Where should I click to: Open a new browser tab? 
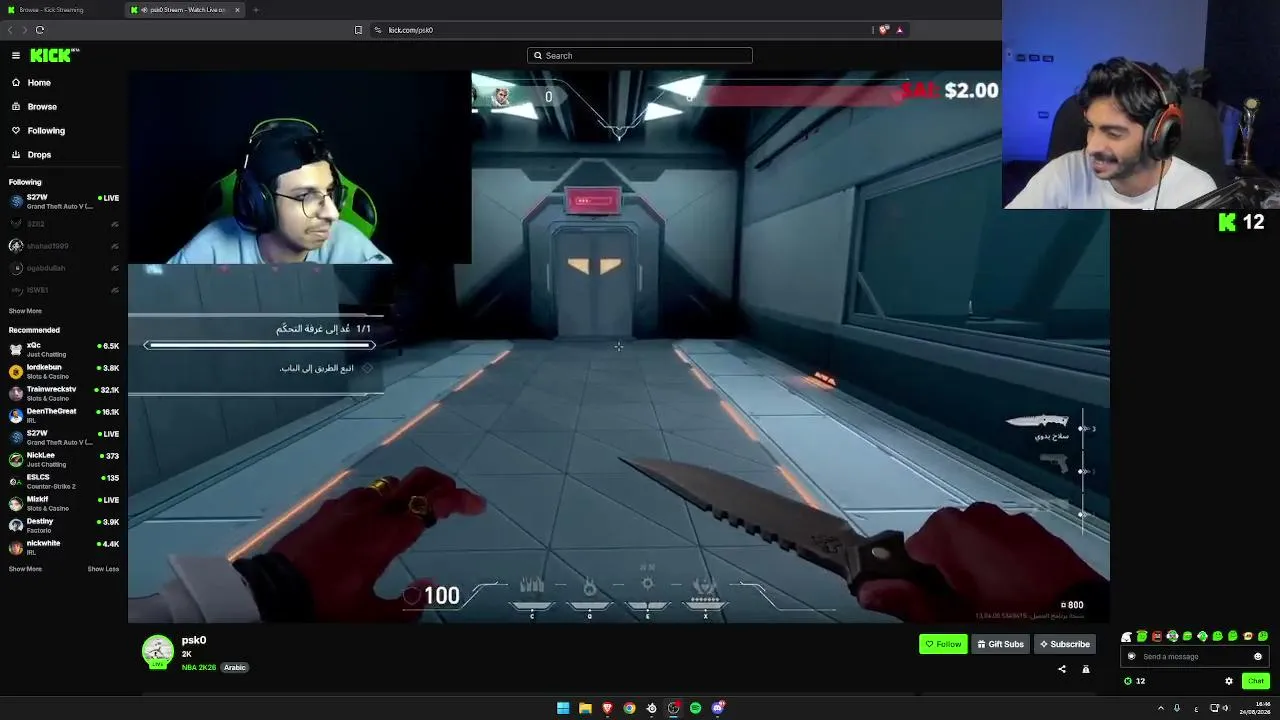pyautogui.click(x=256, y=10)
